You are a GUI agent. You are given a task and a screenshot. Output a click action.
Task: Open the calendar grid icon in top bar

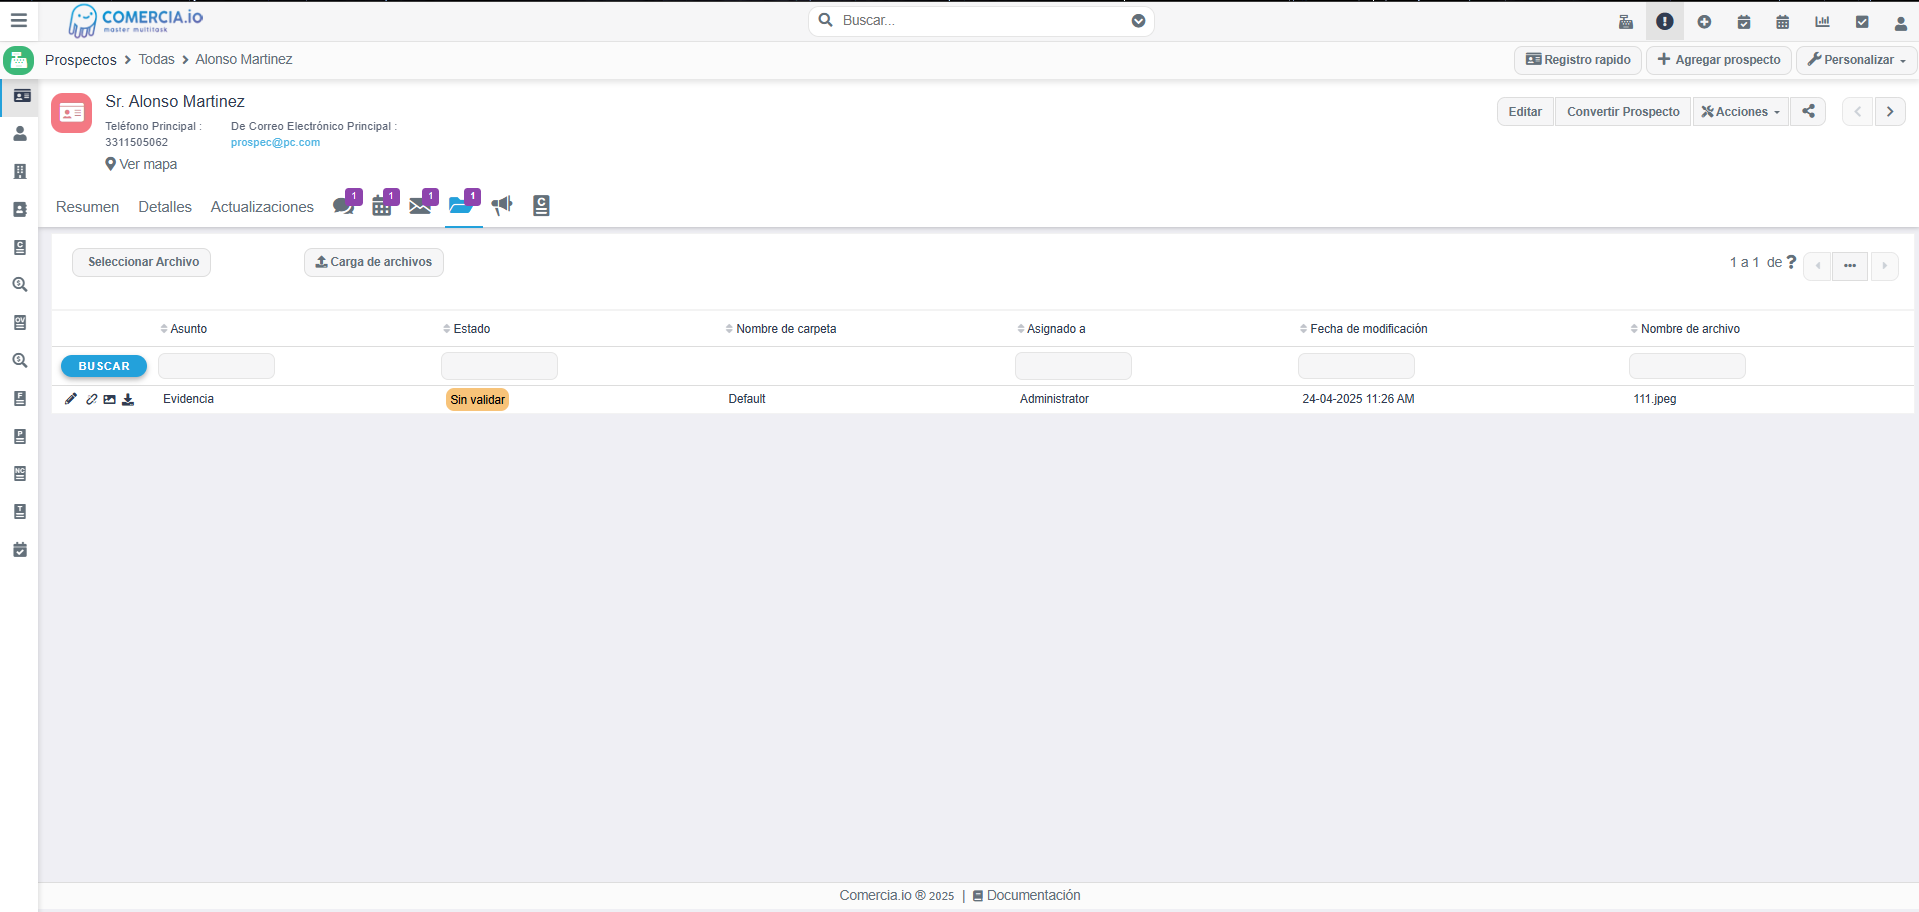pos(1783,21)
